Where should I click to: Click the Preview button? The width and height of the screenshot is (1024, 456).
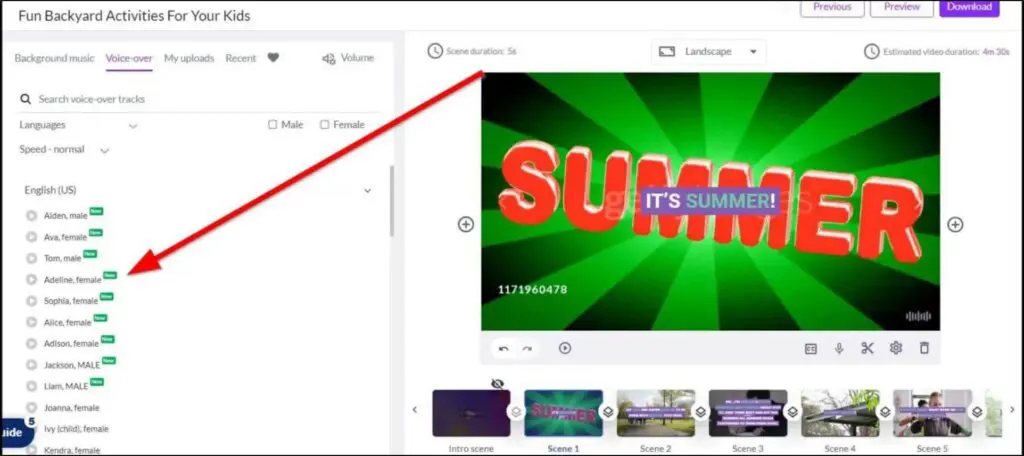[901, 7]
